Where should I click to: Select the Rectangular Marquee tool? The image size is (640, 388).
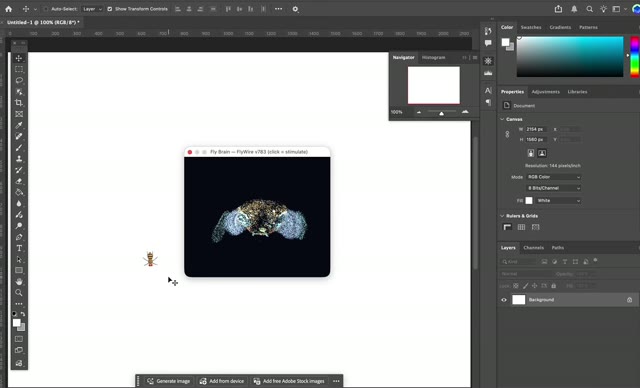[x=19, y=69]
